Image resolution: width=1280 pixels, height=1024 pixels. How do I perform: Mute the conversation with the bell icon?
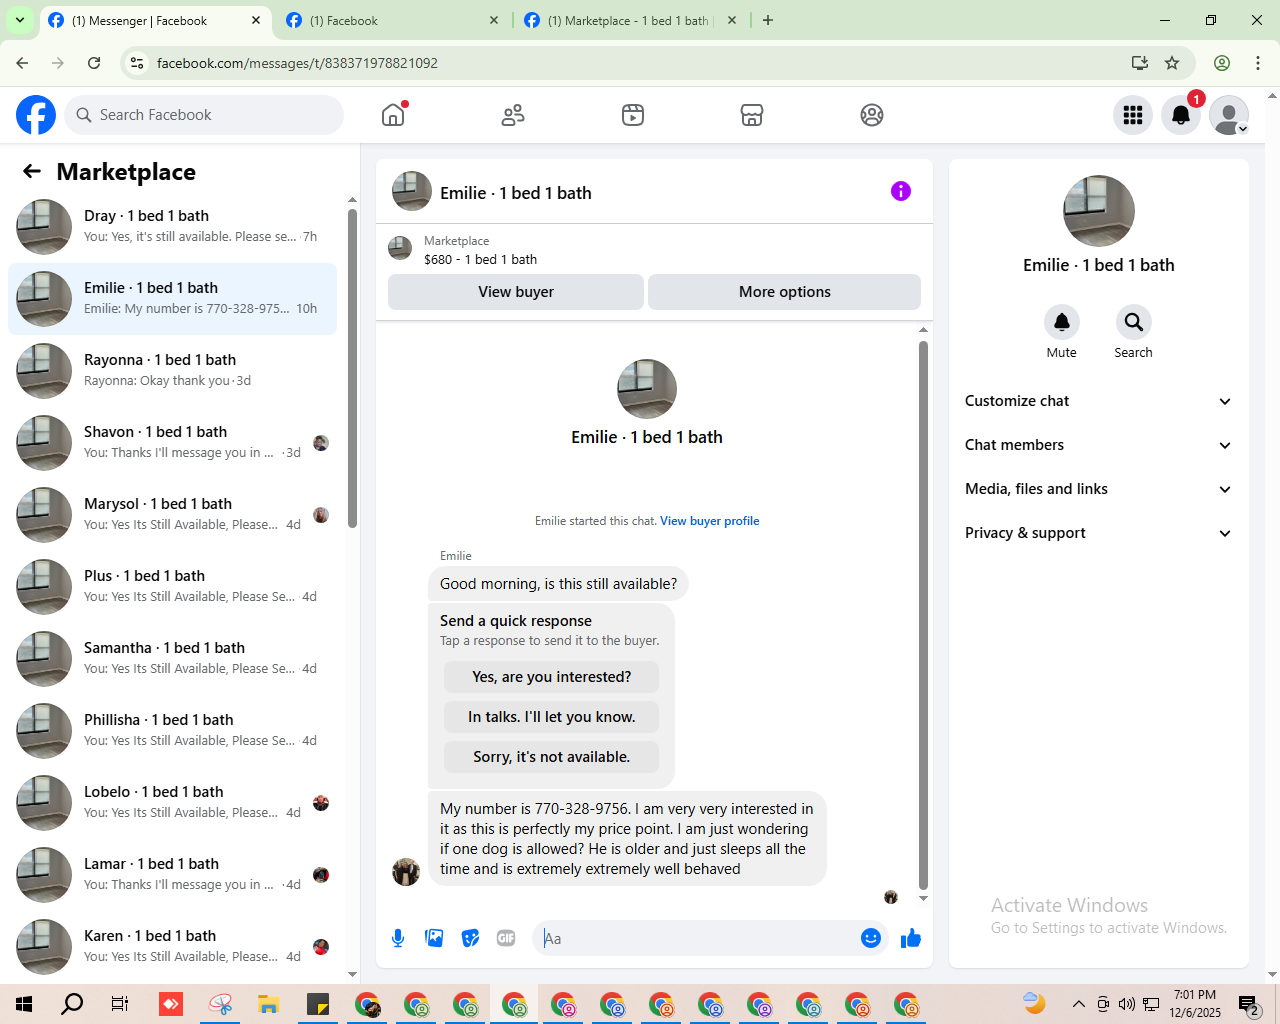coord(1062,322)
